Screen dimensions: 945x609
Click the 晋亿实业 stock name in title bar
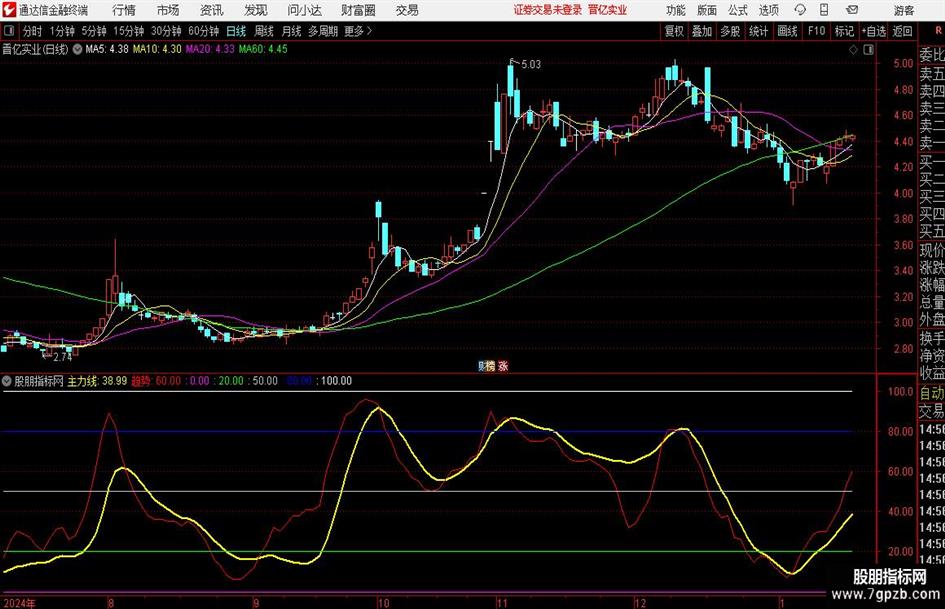tap(608, 10)
